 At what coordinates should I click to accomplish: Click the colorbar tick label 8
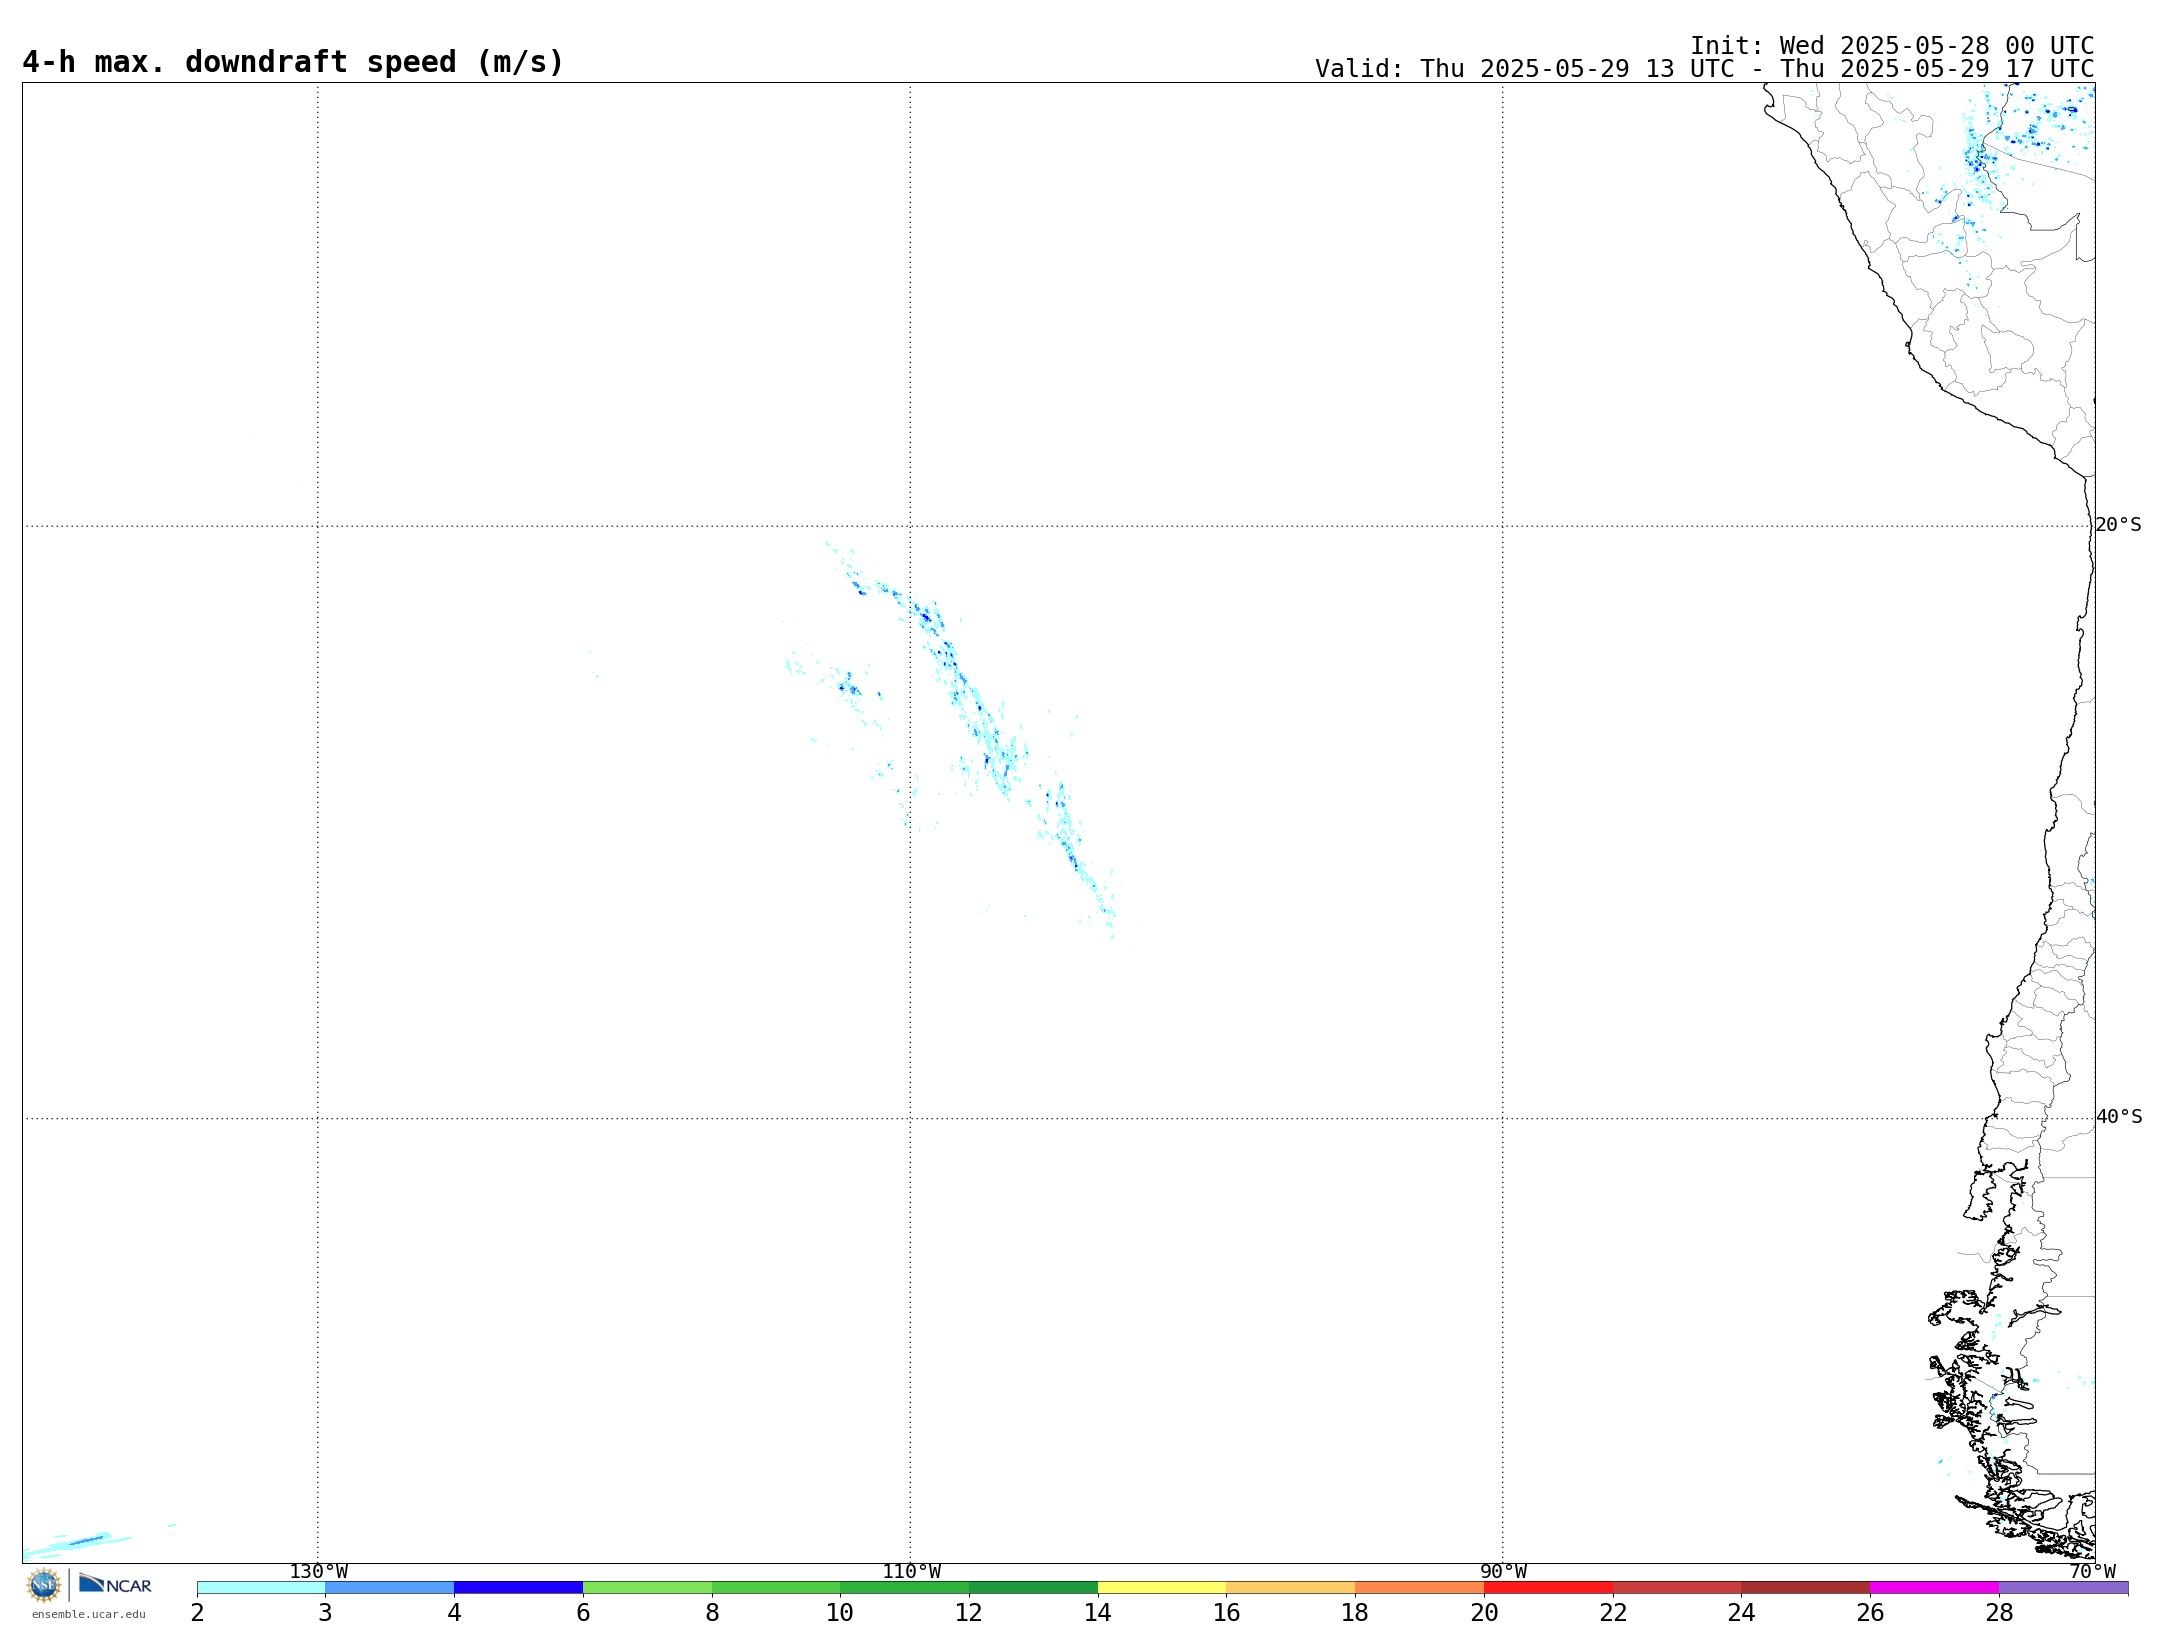tap(712, 1612)
